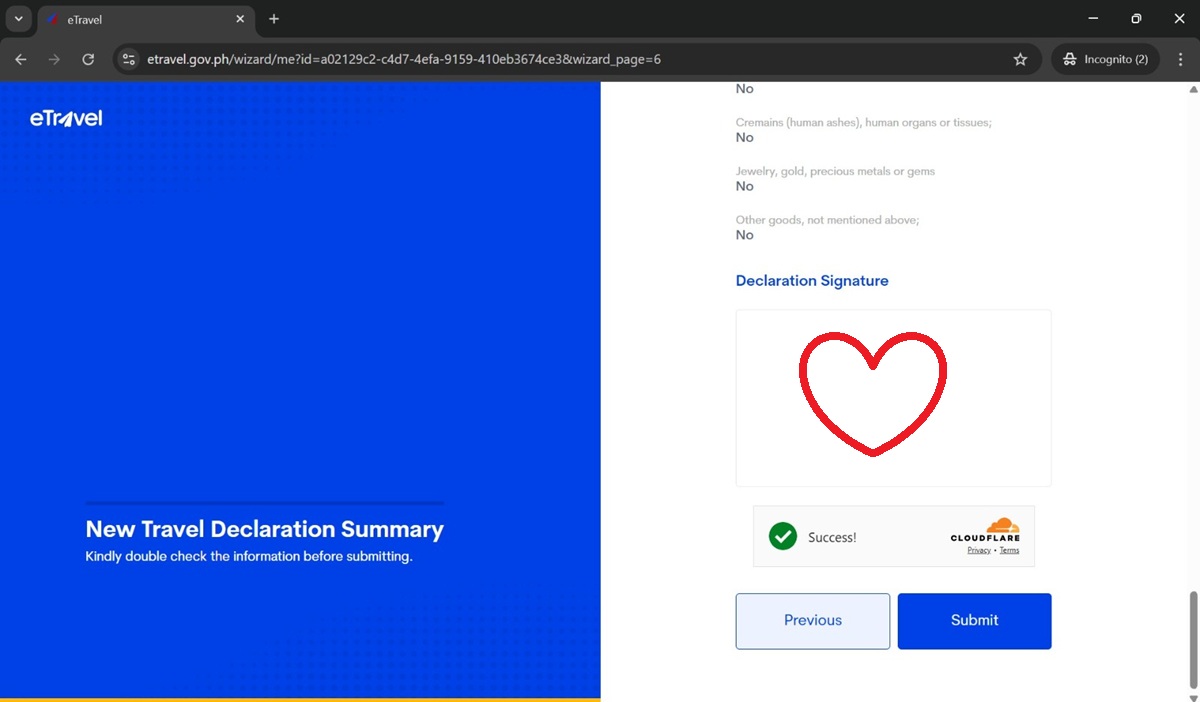Click inside the browser address bar

pyautogui.click(x=400, y=59)
